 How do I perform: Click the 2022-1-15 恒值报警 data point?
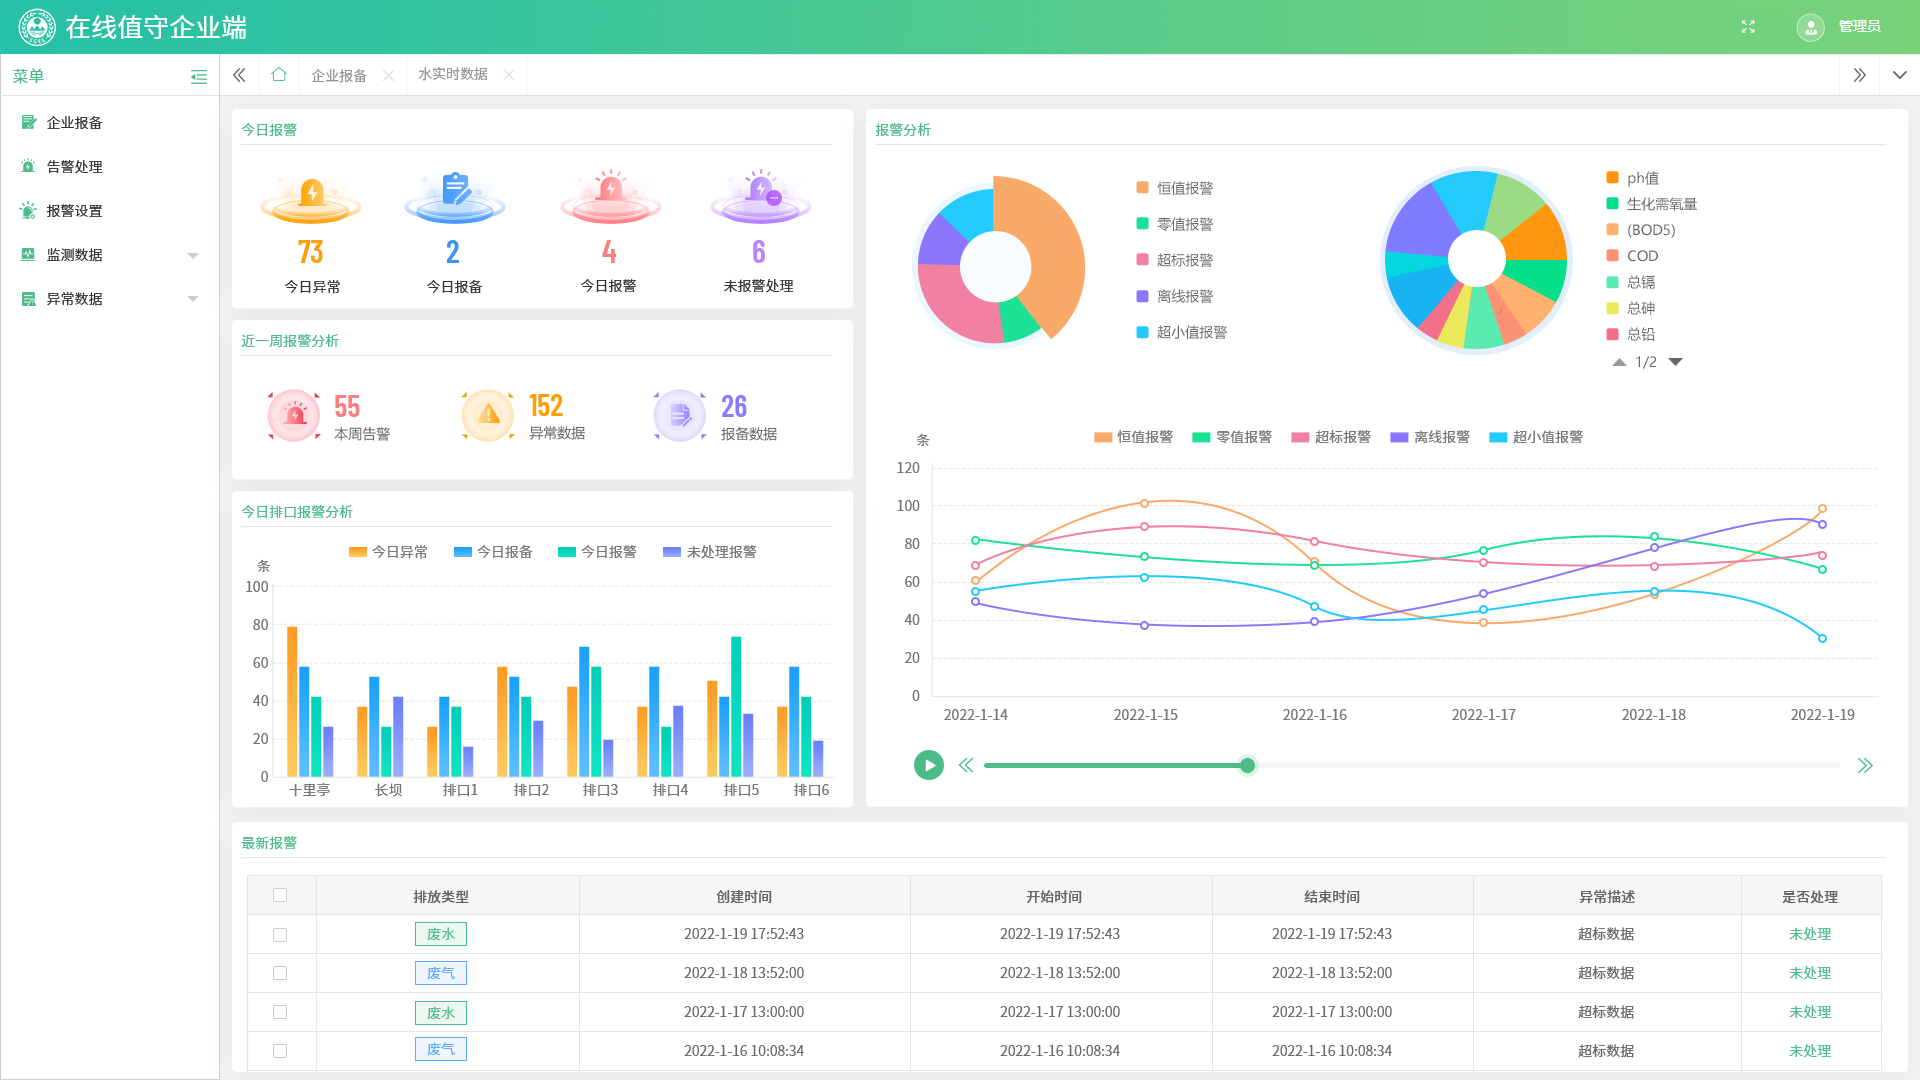(x=1145, y=503)
